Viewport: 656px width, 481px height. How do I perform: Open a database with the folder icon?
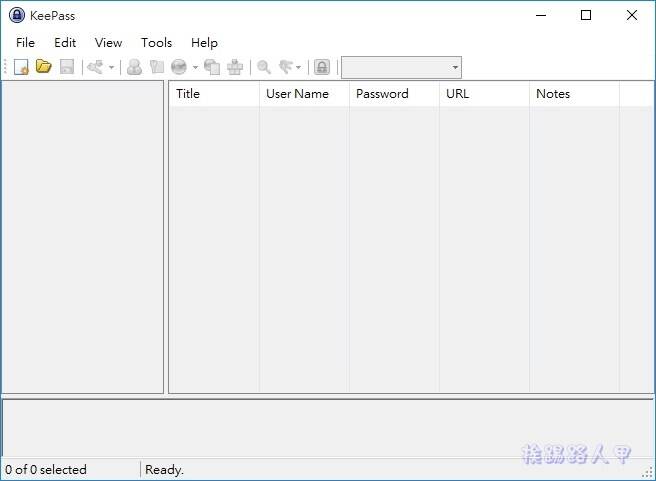coord(44,67)
